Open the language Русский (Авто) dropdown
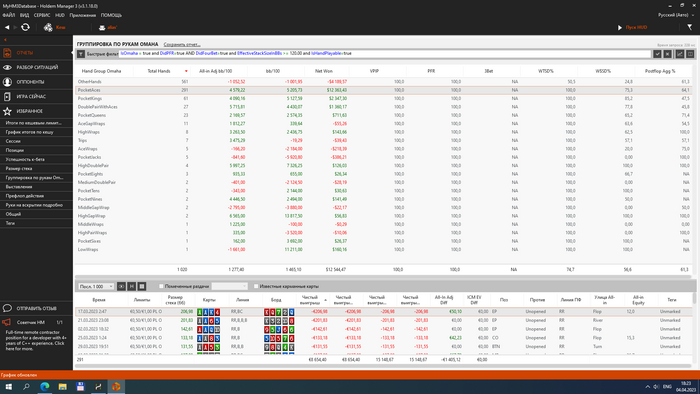Screen dimensions: 700x394 pyautogui.click(x=676, y=15)
